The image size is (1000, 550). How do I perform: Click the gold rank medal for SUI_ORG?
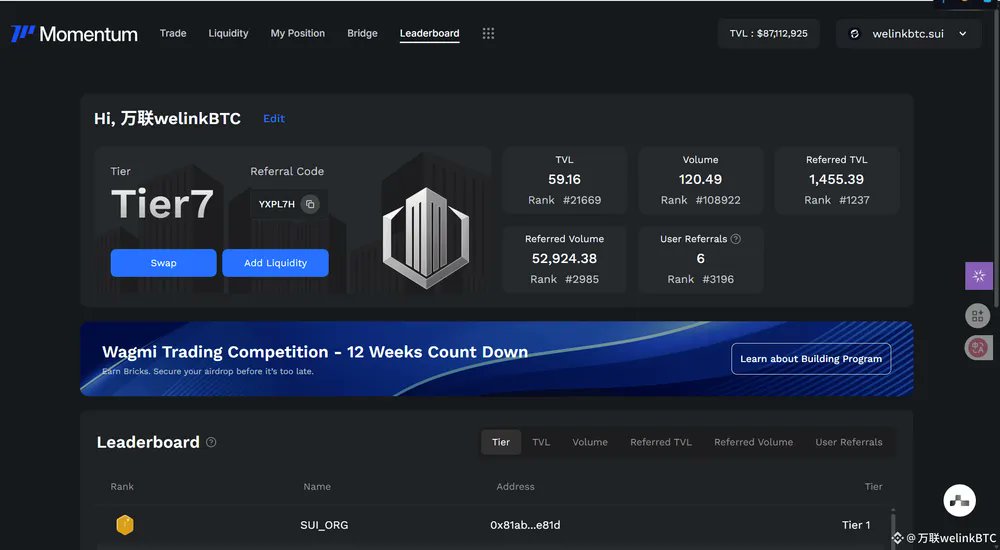125,525
